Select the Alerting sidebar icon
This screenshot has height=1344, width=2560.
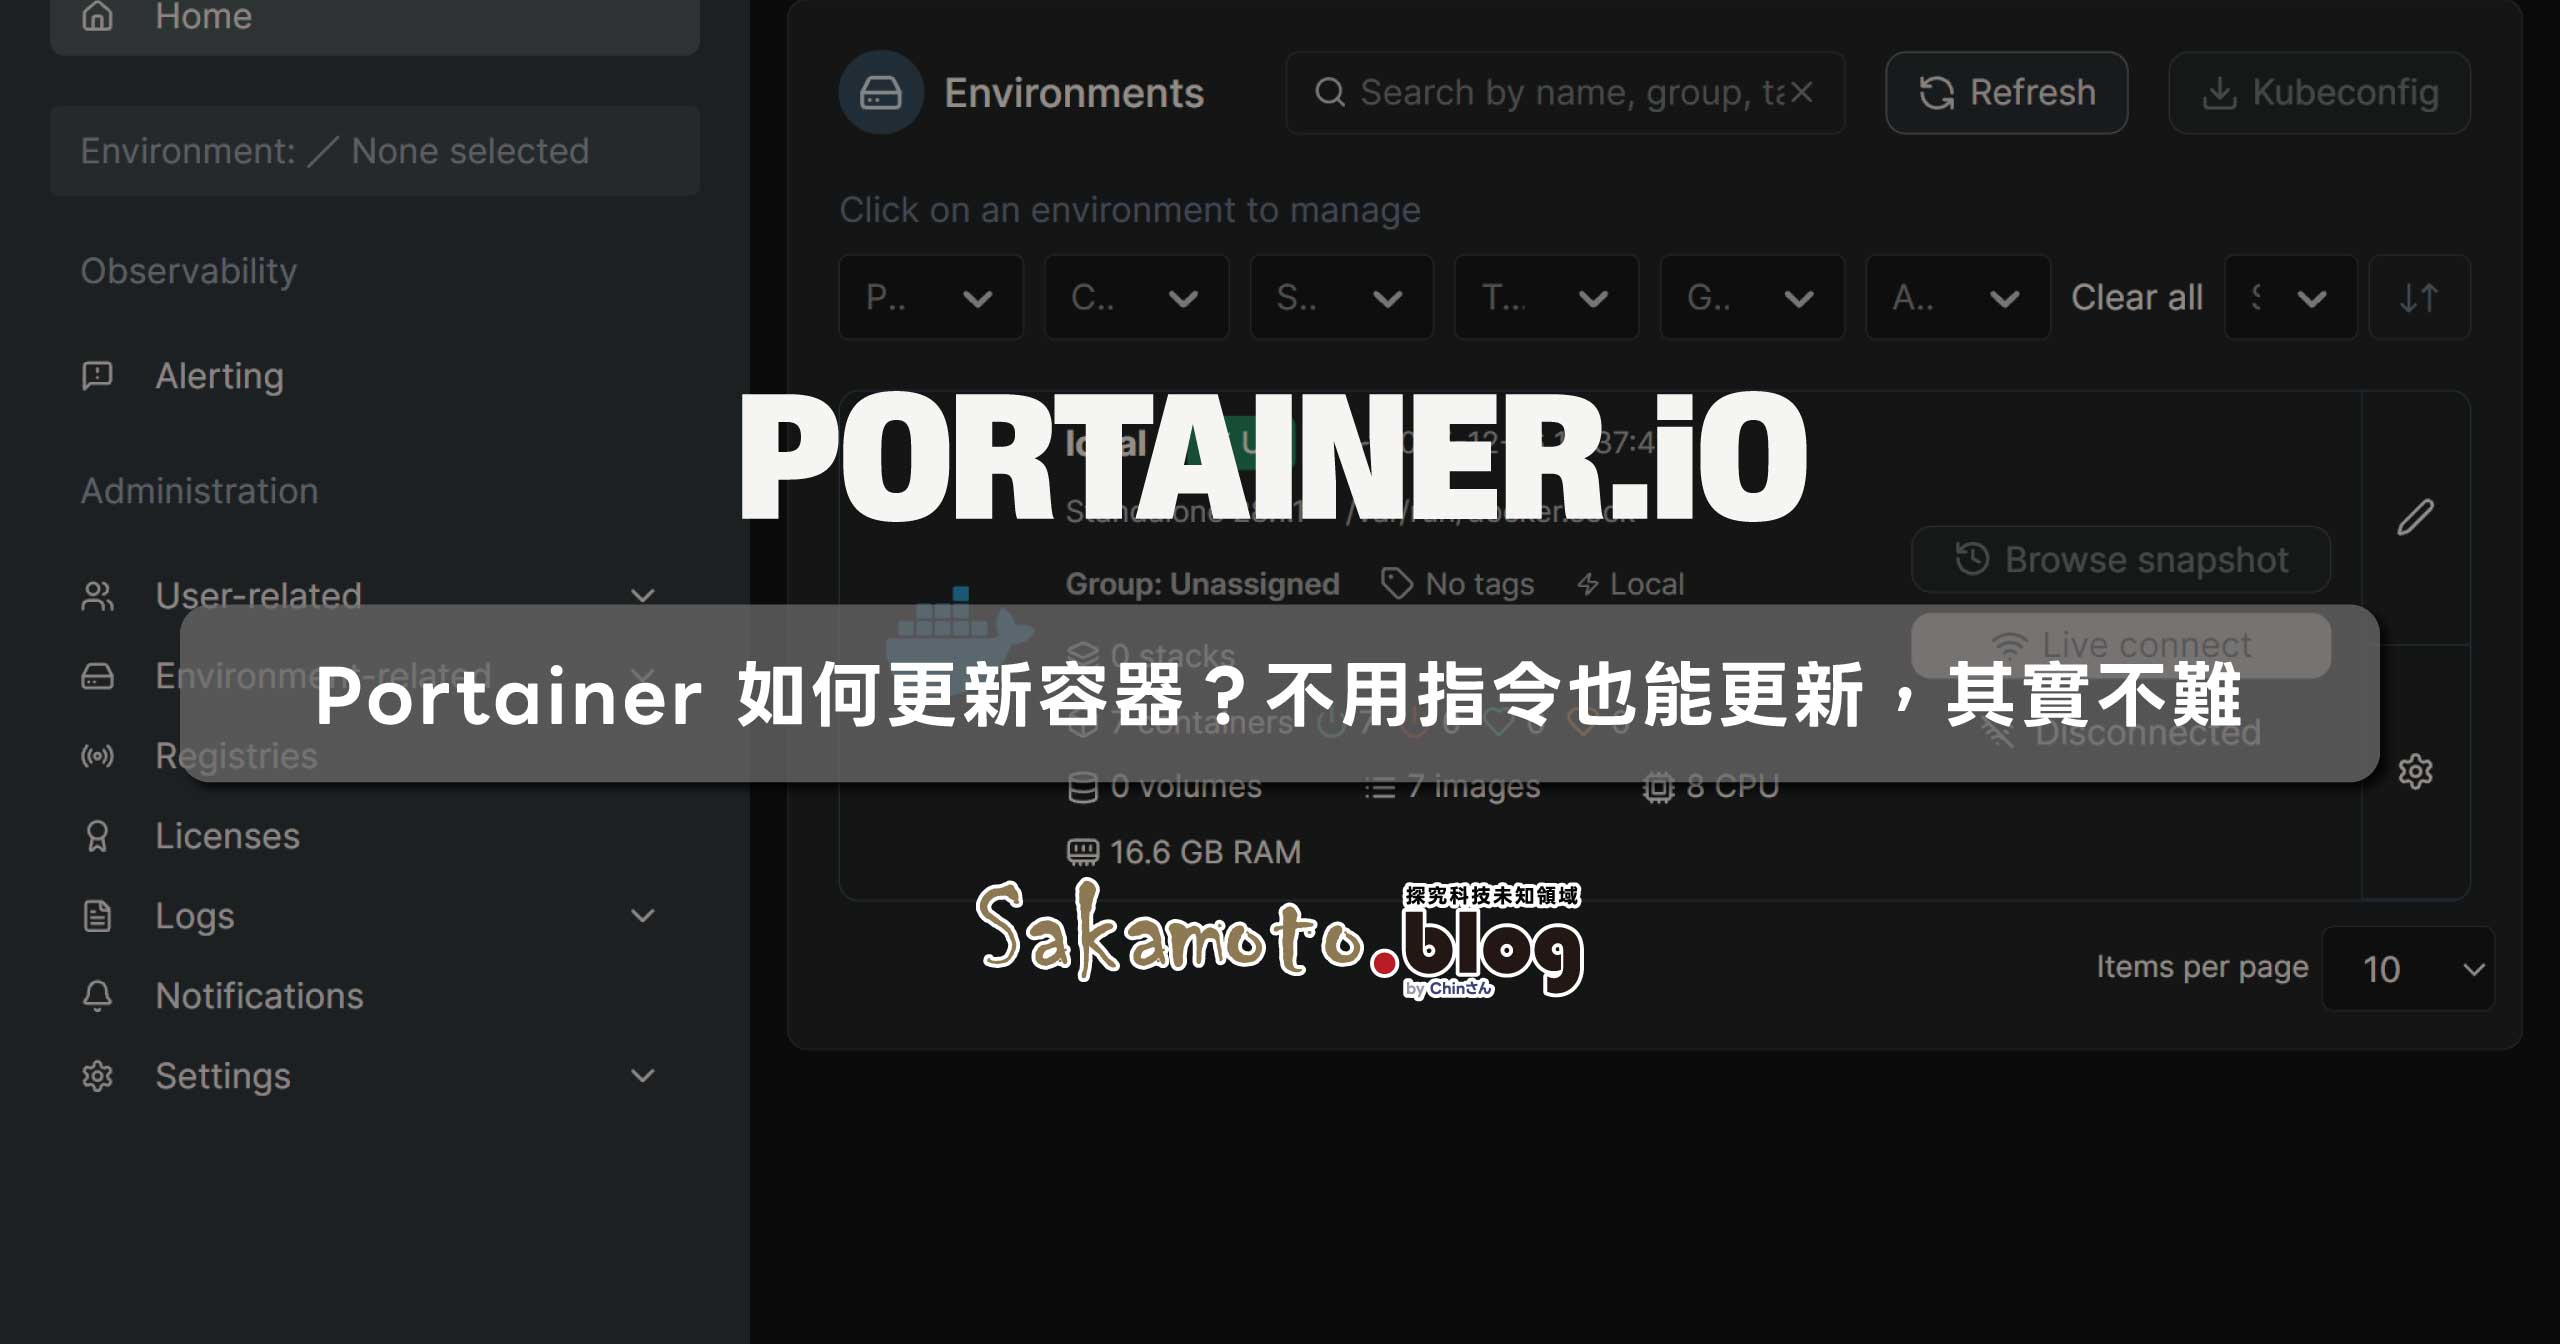point(97,375)
